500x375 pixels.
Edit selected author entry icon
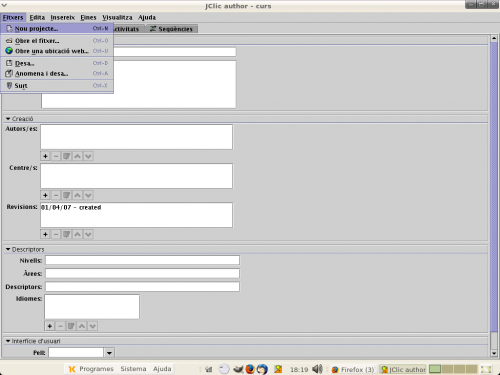tap(67, 156)
